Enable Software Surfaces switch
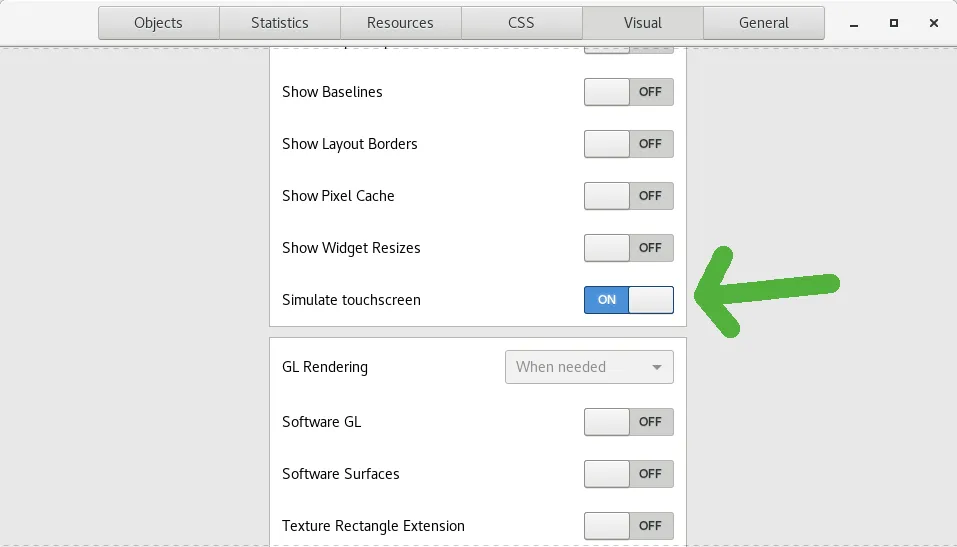957x547 pixels. 628,474
